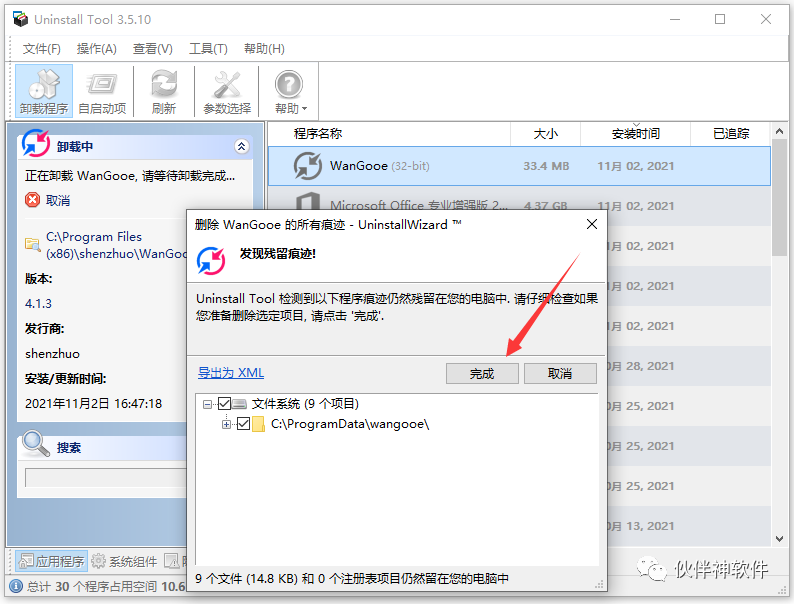The image size is (794, 604).
Task: Click the Uninstall Tool title bar icon
Action: tap(21, 19)
